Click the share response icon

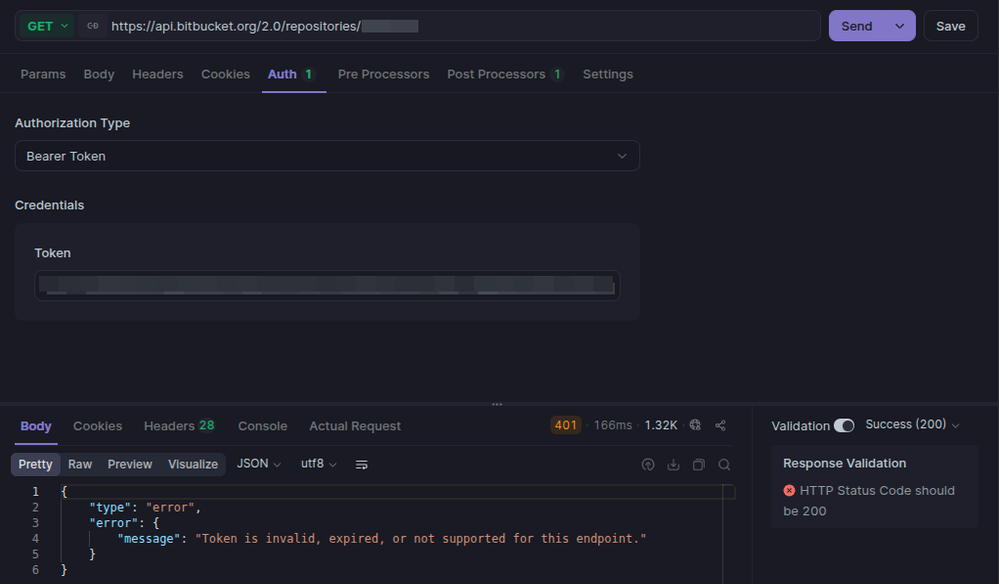click(x=721, y=425)
